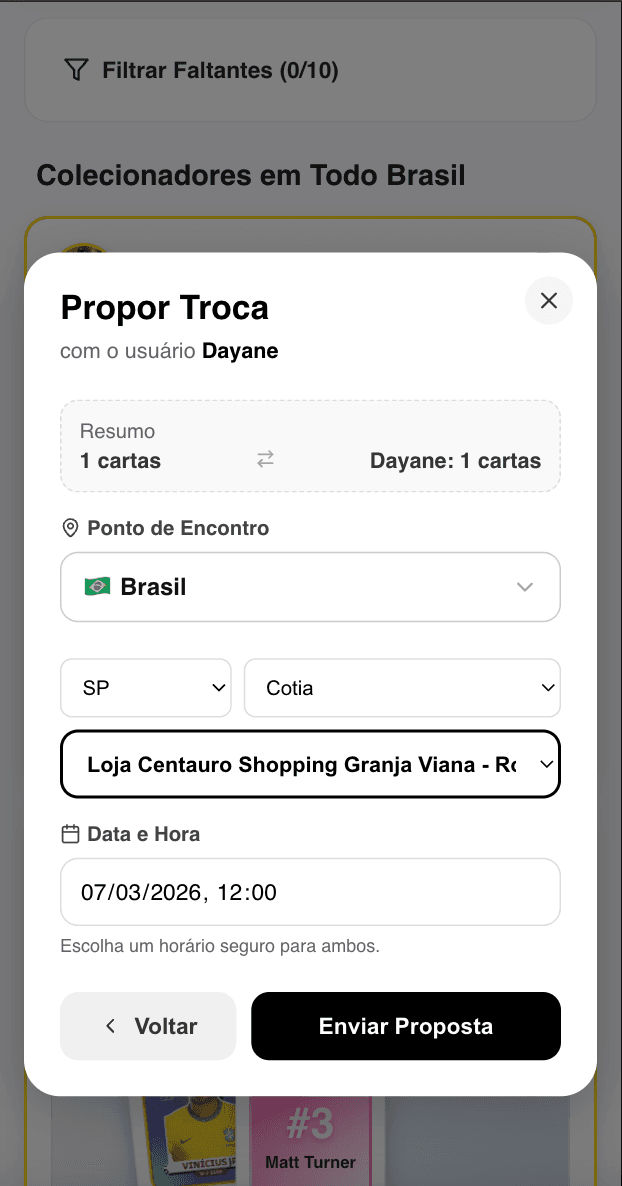Click the Resumo summary box

click(310, 446)
